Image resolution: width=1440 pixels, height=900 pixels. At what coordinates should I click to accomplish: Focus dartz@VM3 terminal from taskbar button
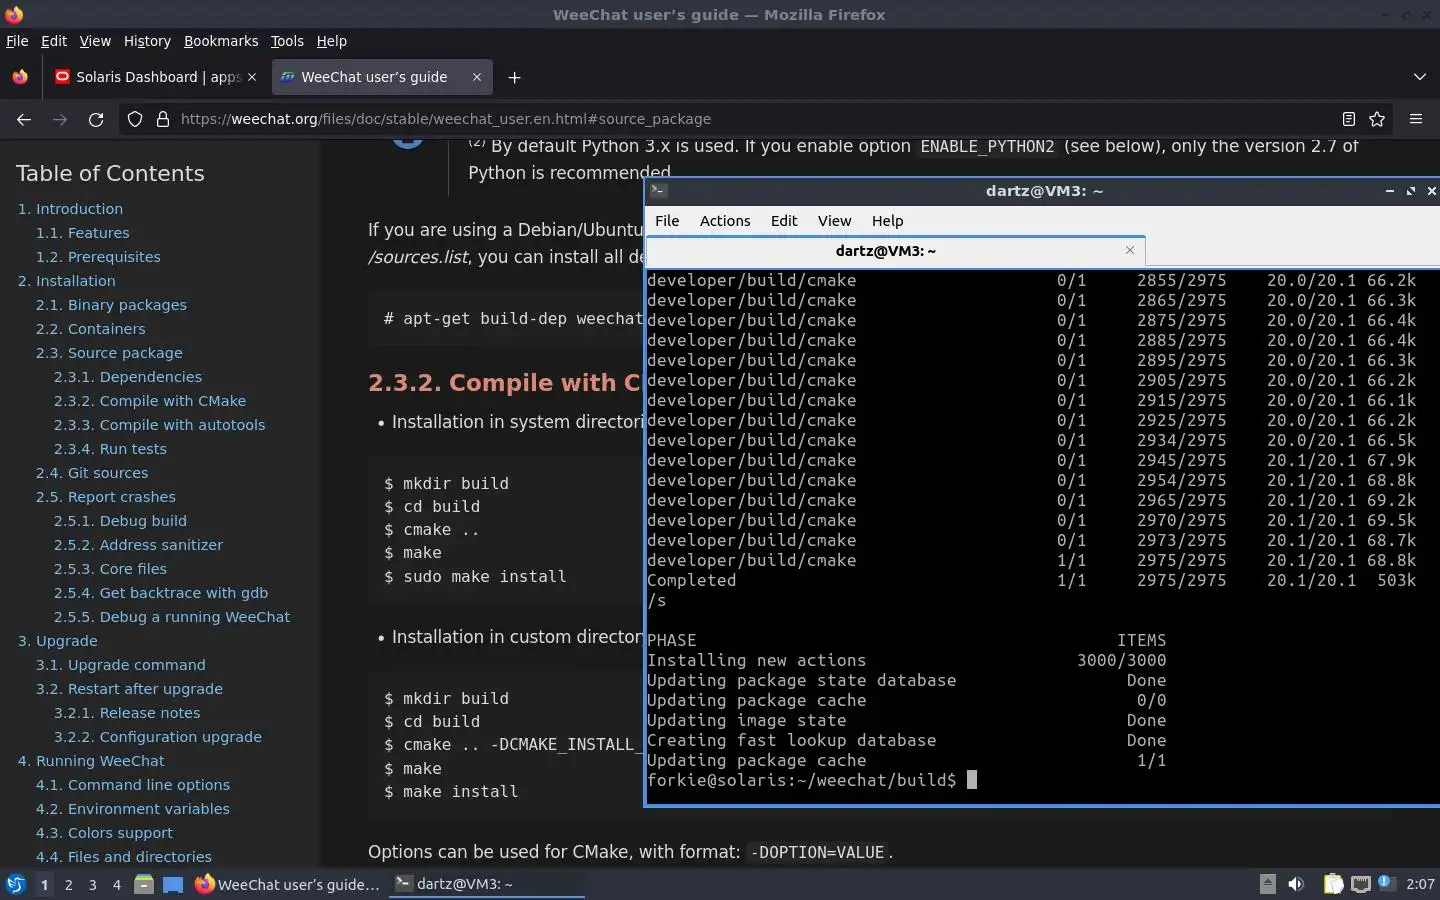pyautogui.click(x=486, y=884)
